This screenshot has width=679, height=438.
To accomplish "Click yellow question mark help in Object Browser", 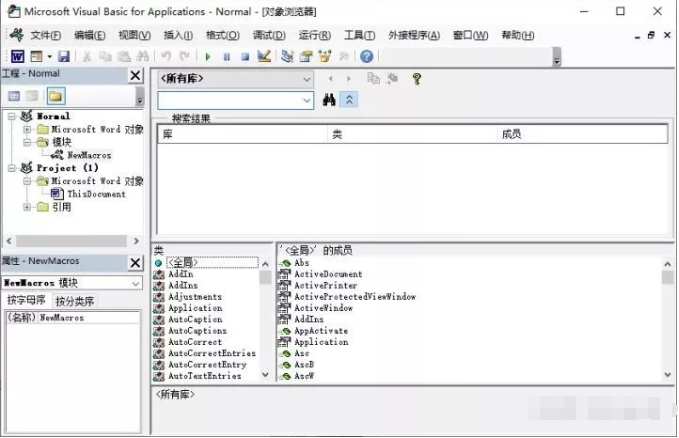I will (417, 79).
